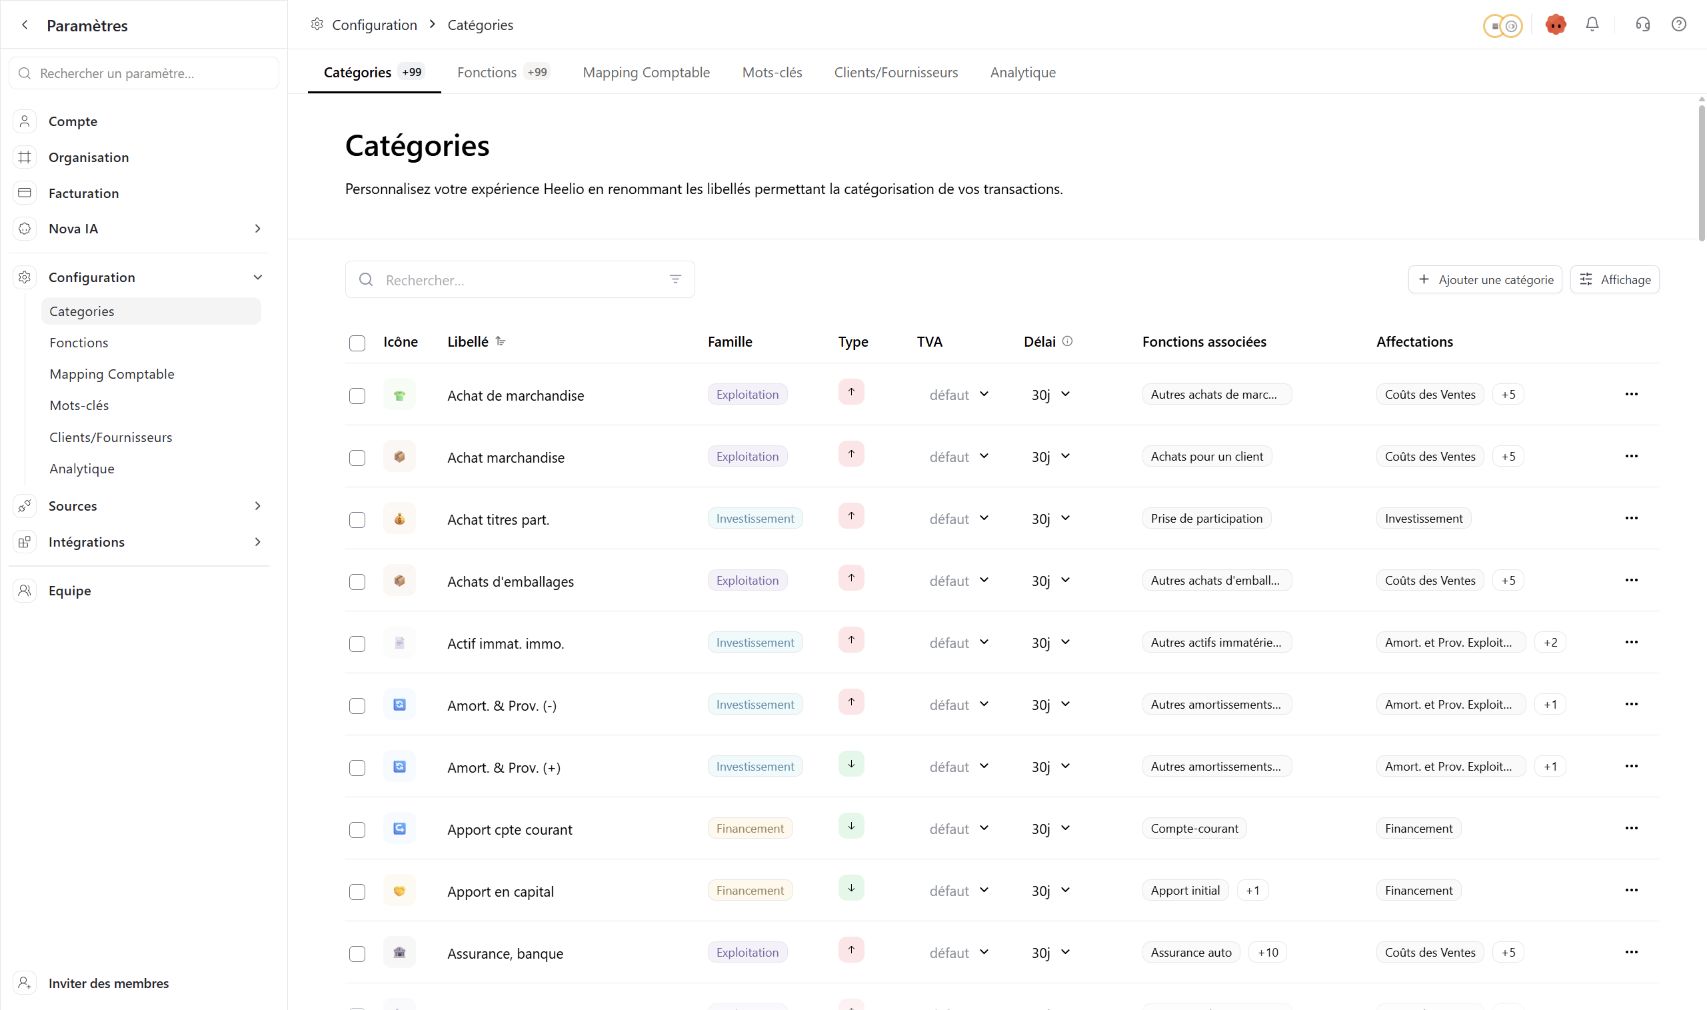The width and height of the screenshot is (1707, 1010).
Task: Open the more options menu for Apport en capital
Action: (x=1631, y=890)
